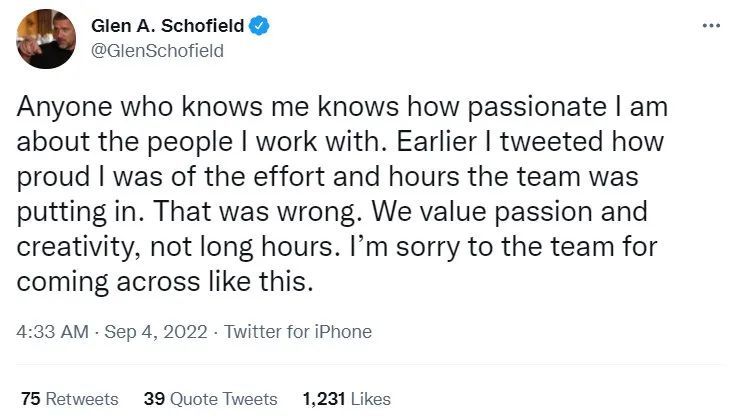View the 75 Retweets list

pos(69,398)
